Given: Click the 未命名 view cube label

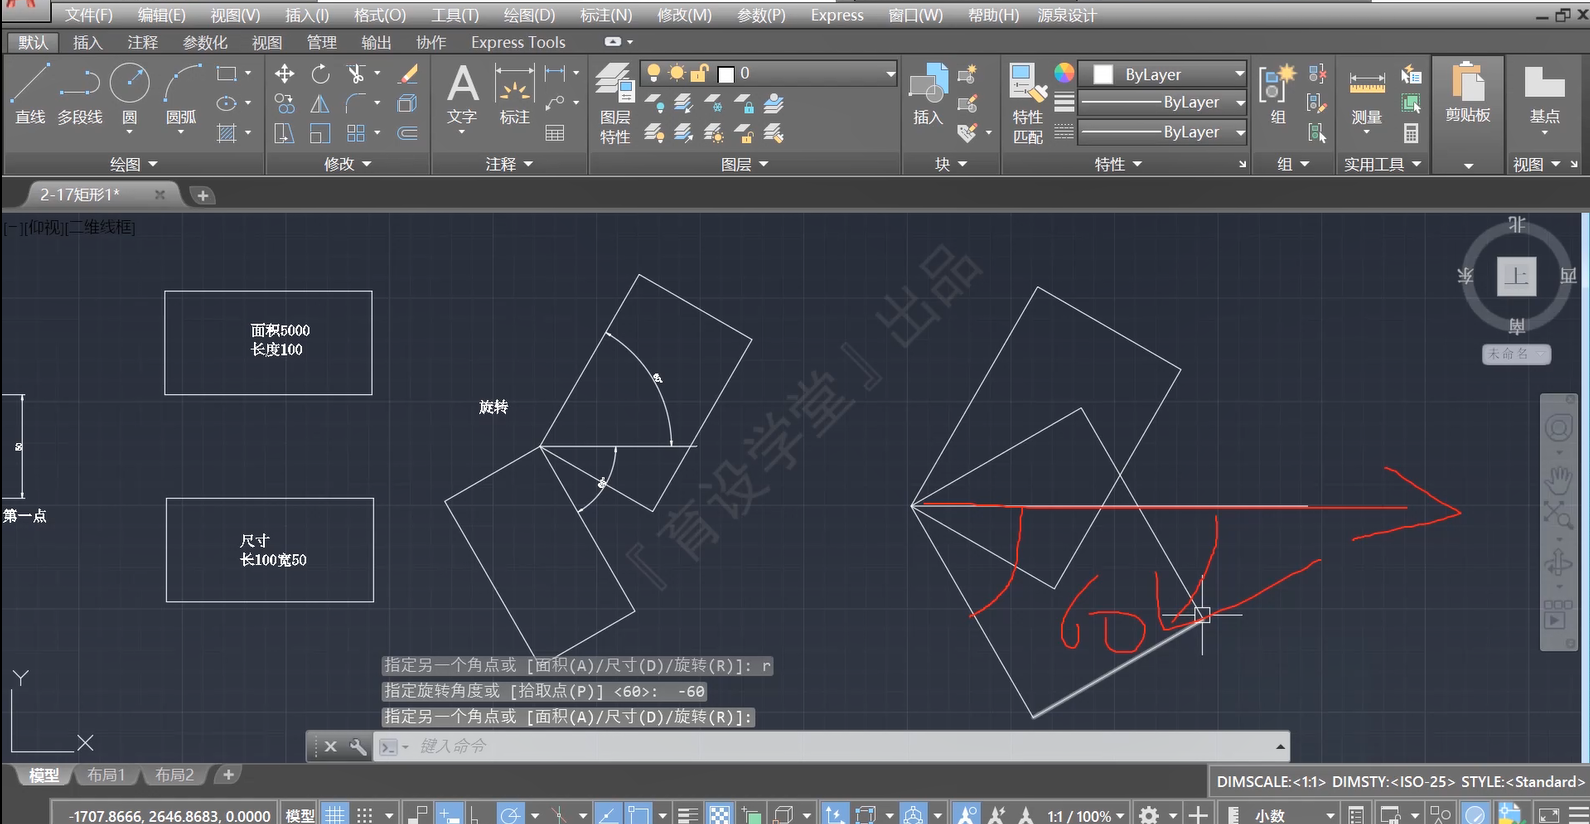Looking at the screenshot, I should [1515, 354].
